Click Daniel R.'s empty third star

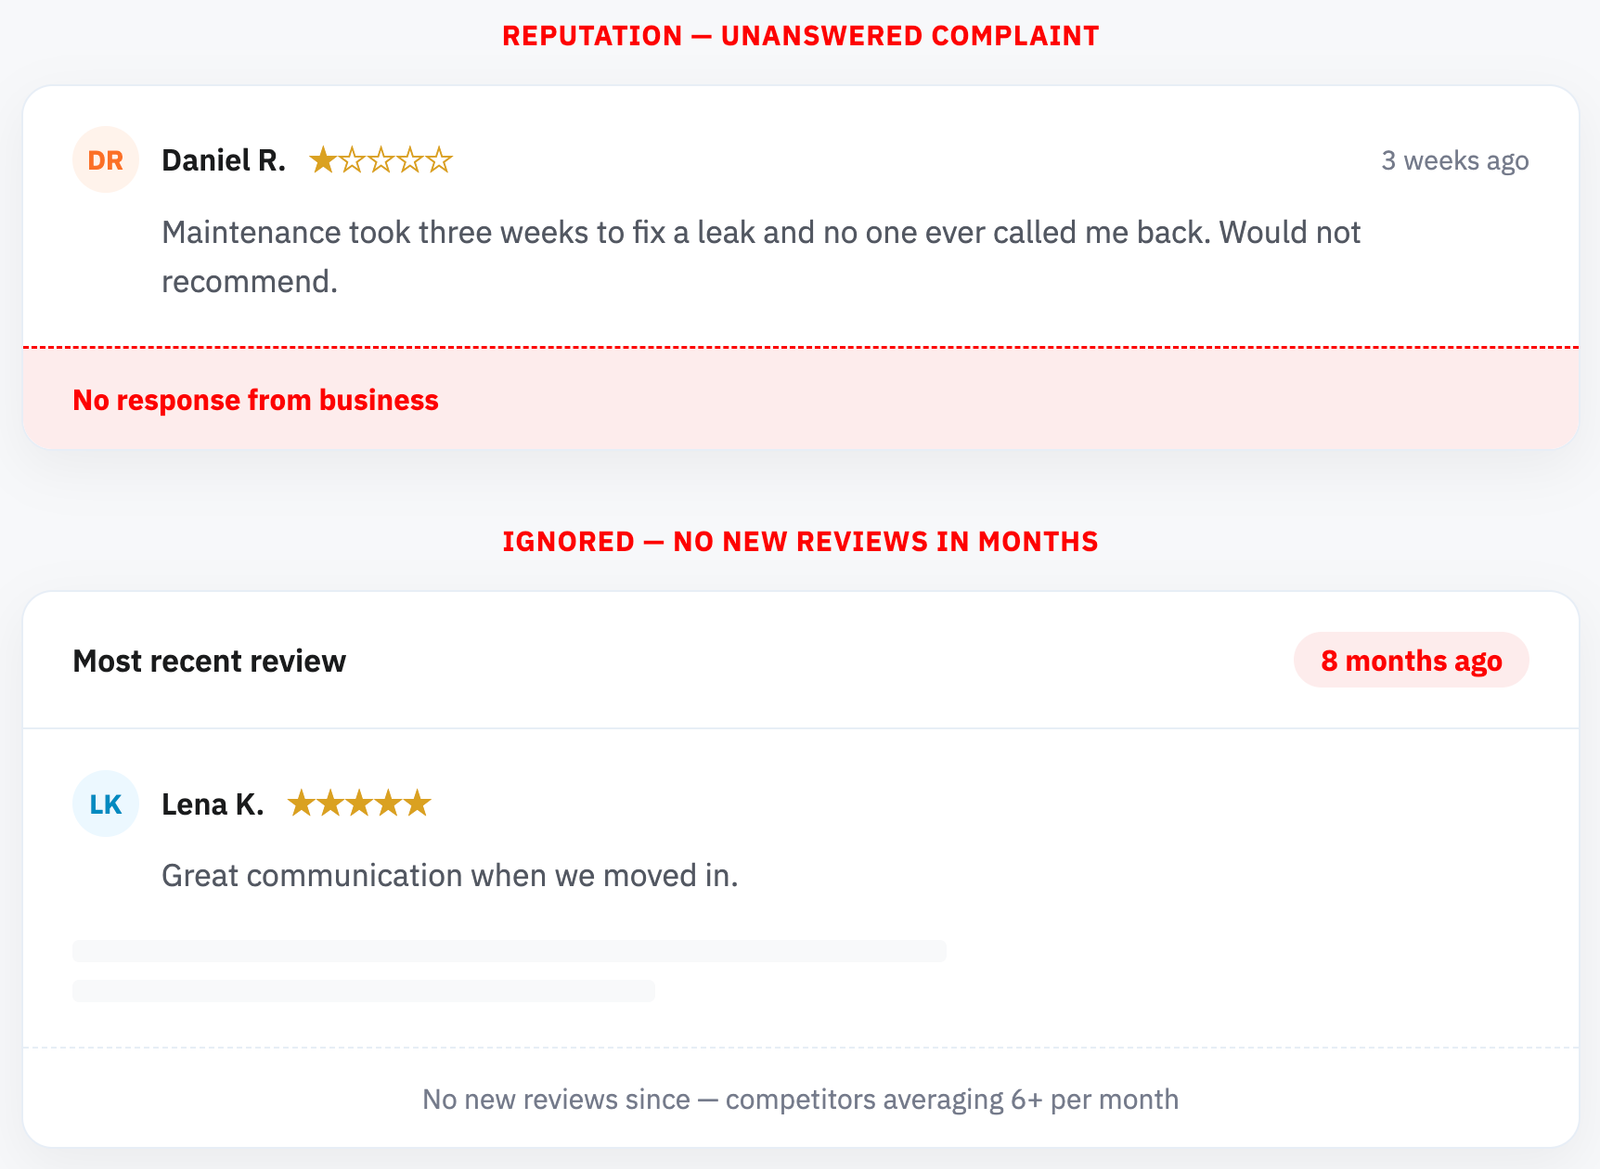coord(381,160)
